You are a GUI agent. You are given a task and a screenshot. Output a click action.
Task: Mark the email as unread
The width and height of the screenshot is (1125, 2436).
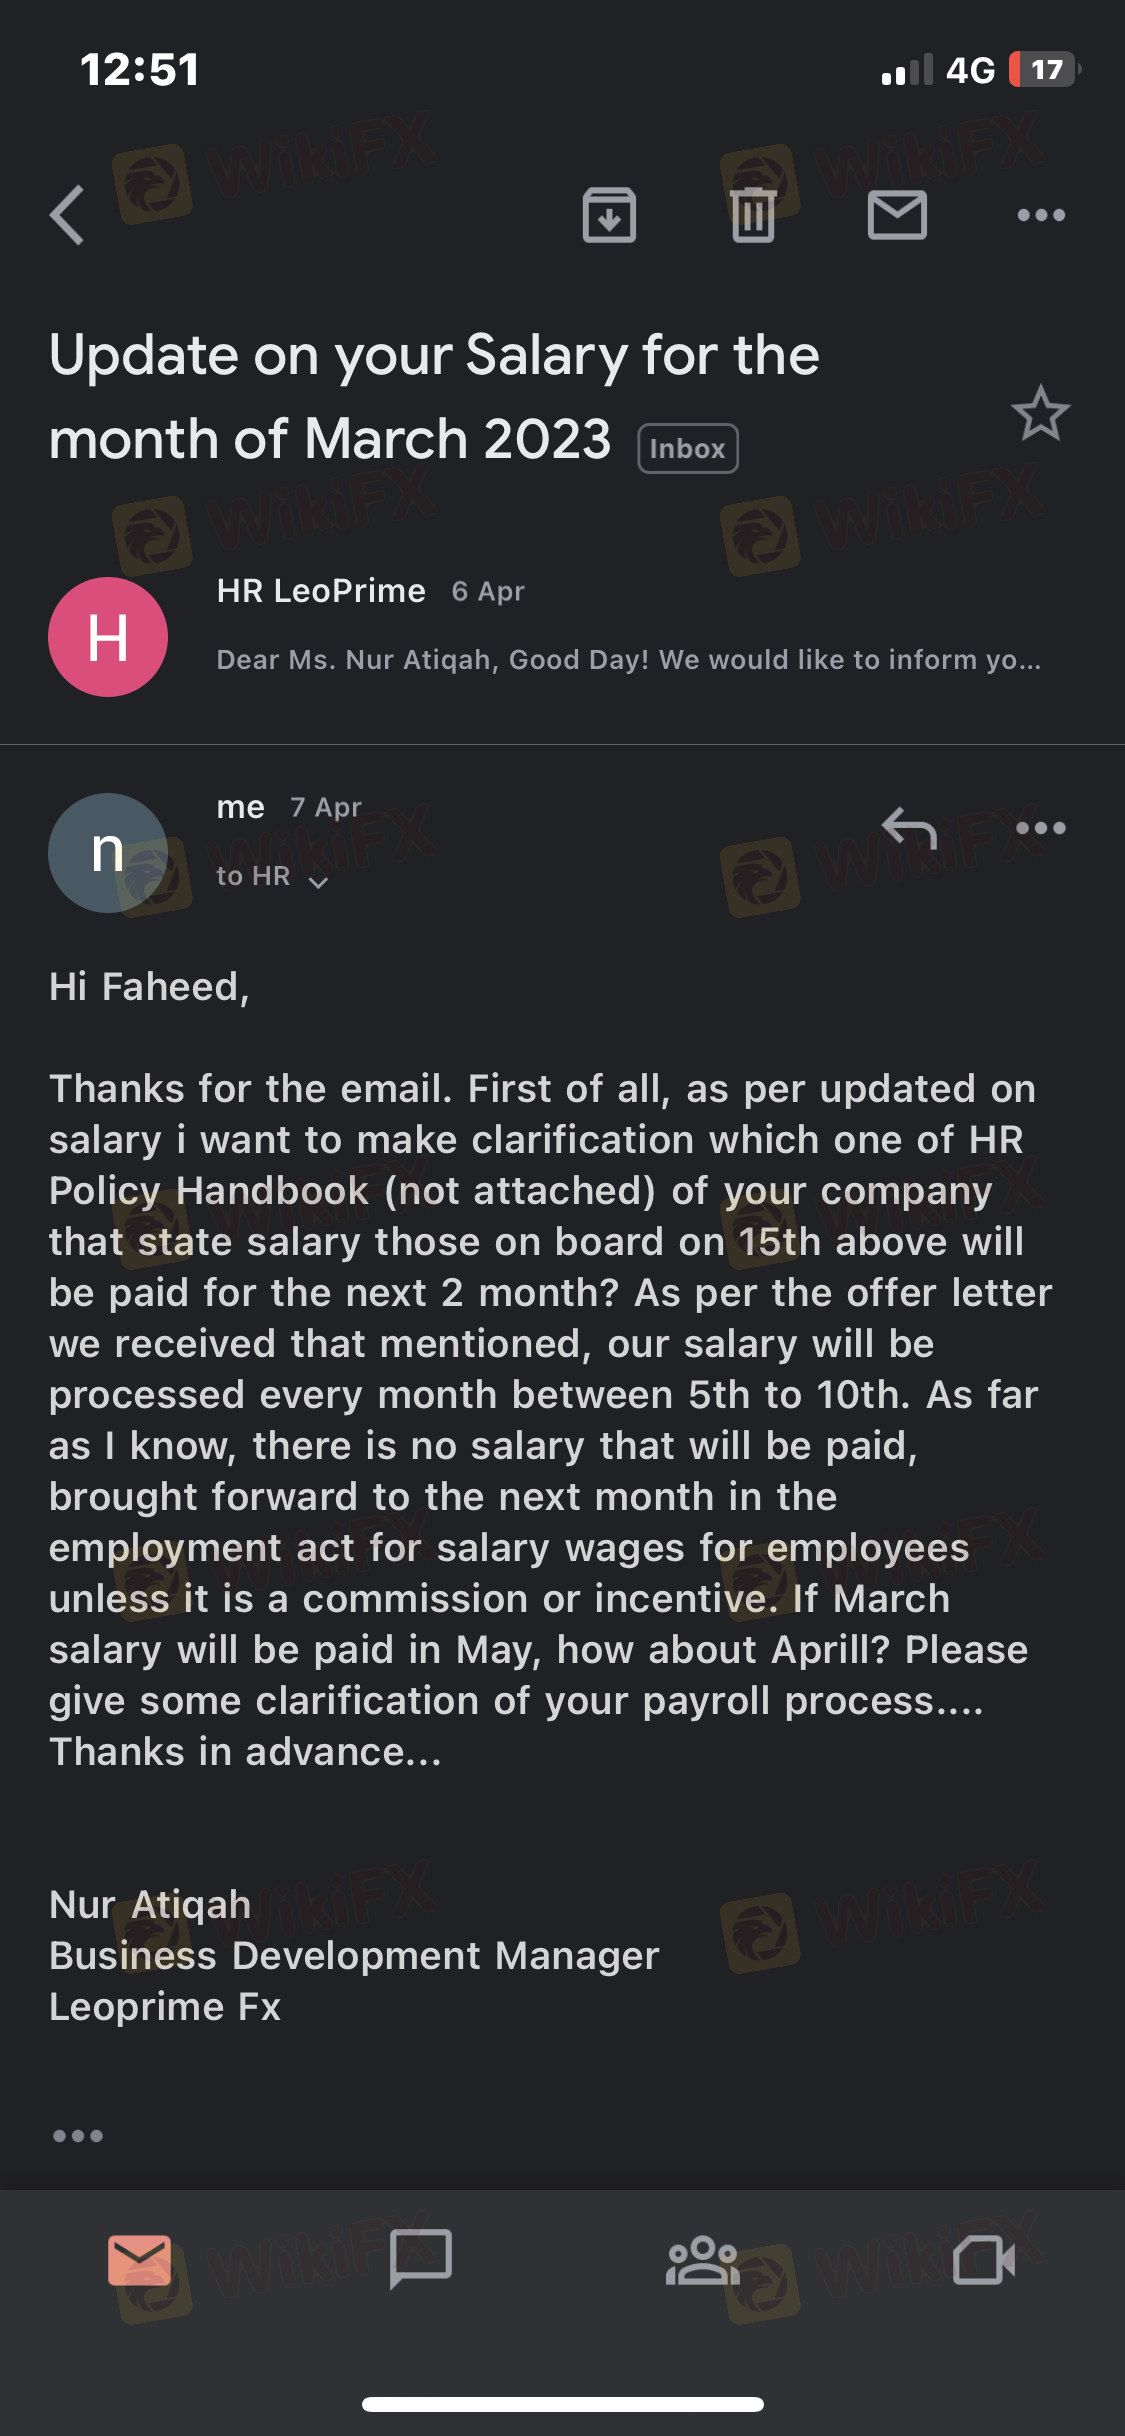point(897,215)
